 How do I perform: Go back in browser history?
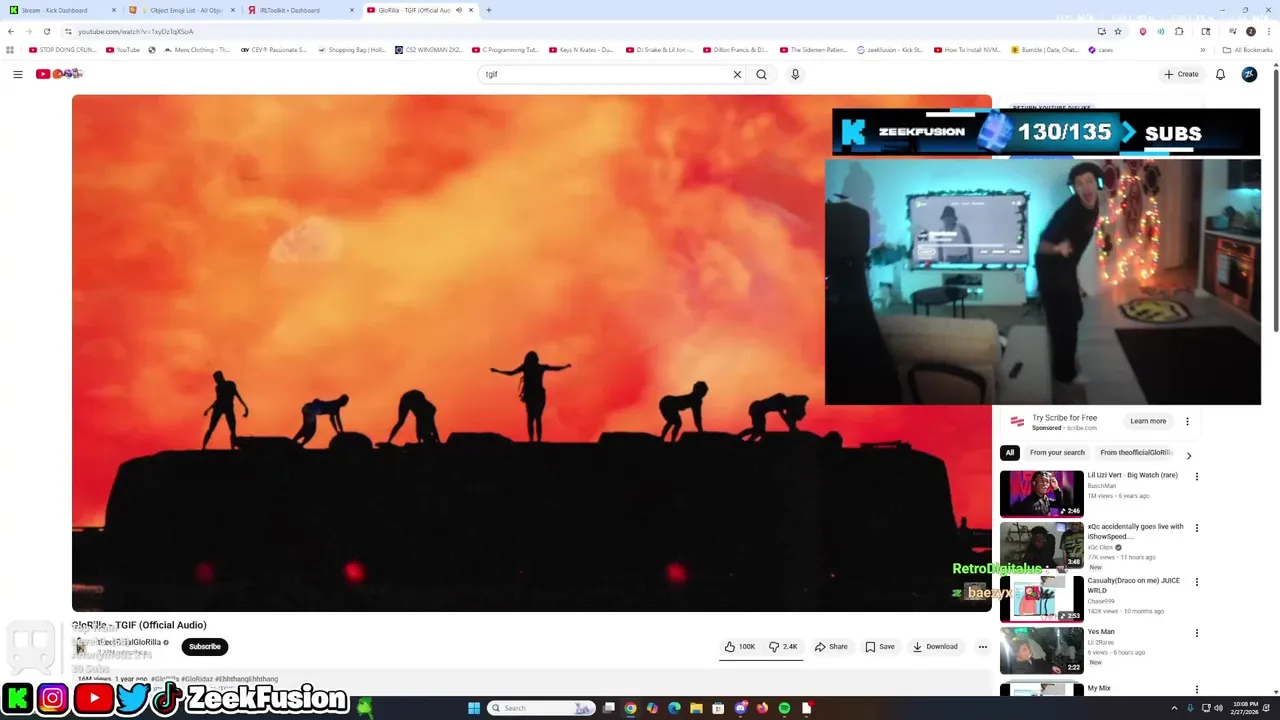coord(10,31)
